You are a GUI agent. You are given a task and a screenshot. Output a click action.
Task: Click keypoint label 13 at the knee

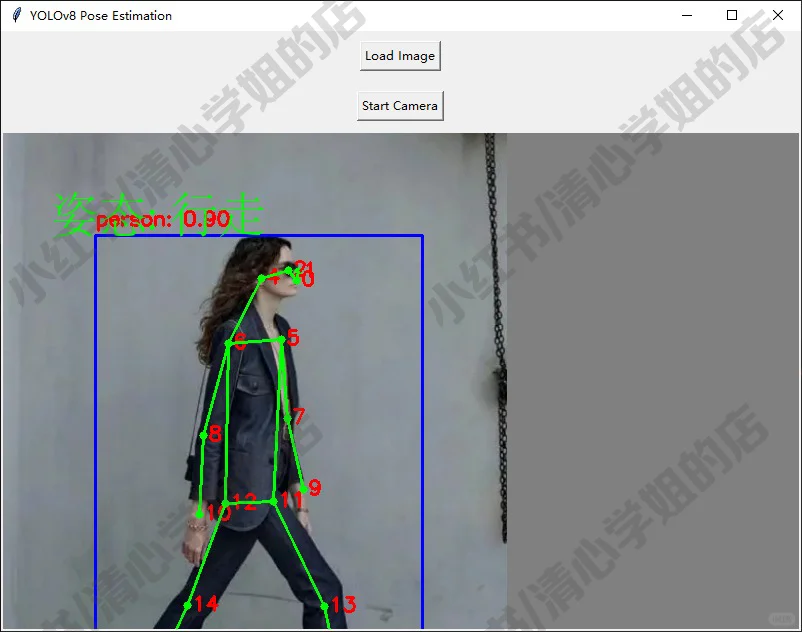tap(343, 605)
